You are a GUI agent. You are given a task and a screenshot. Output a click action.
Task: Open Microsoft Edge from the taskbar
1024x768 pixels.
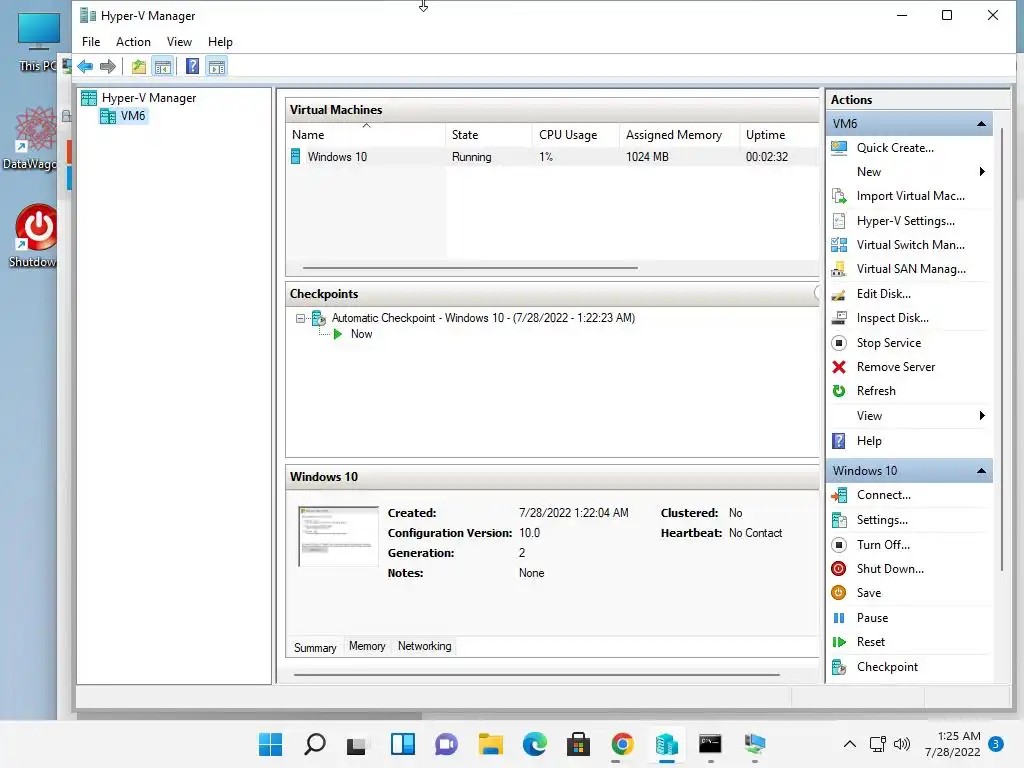pos(534,744)
